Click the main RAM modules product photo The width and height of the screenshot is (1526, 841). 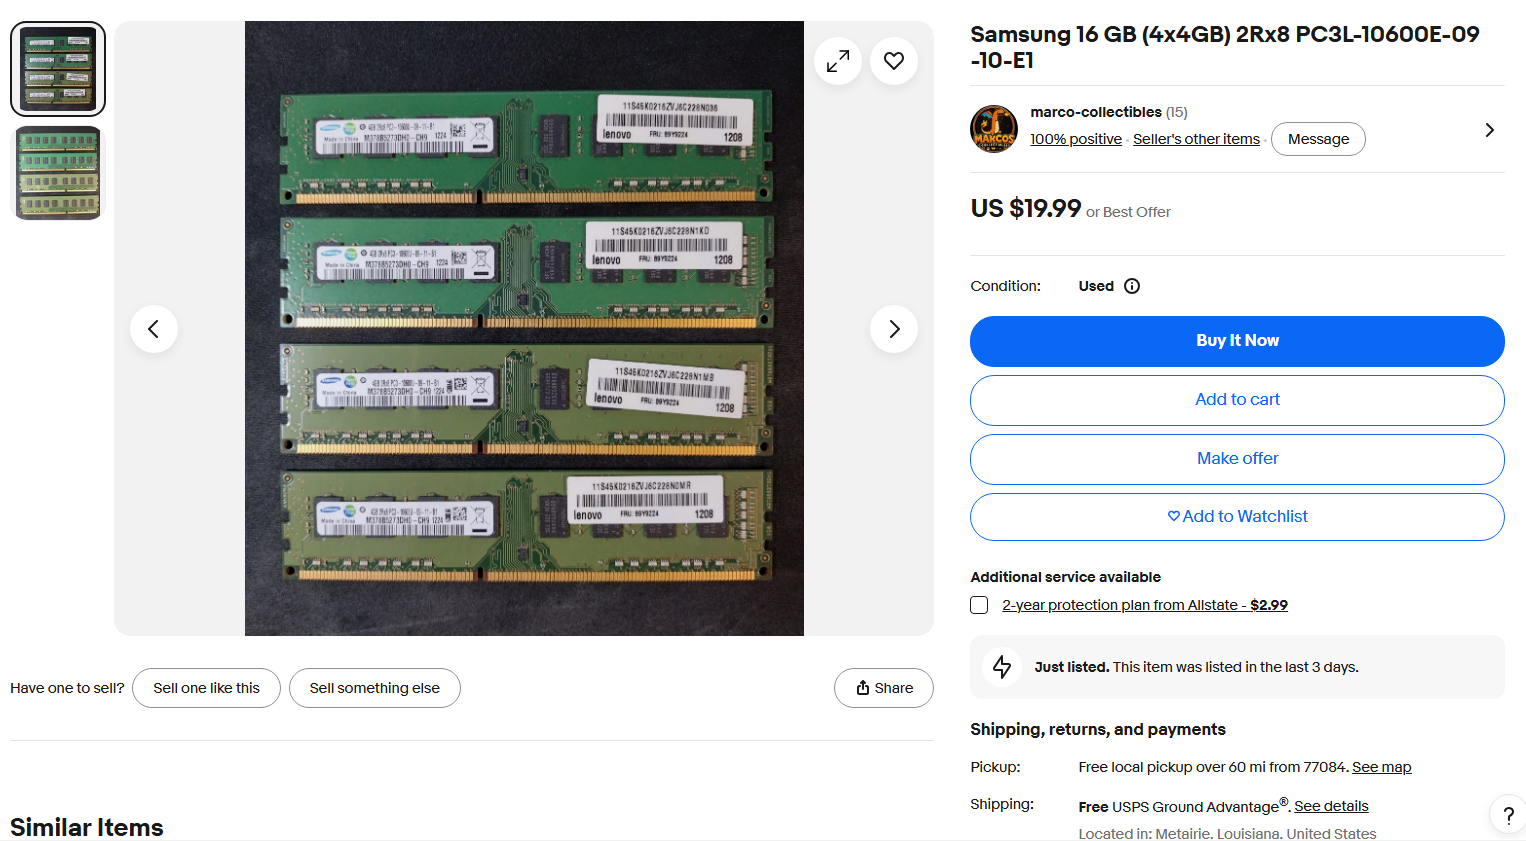point(524,329)
